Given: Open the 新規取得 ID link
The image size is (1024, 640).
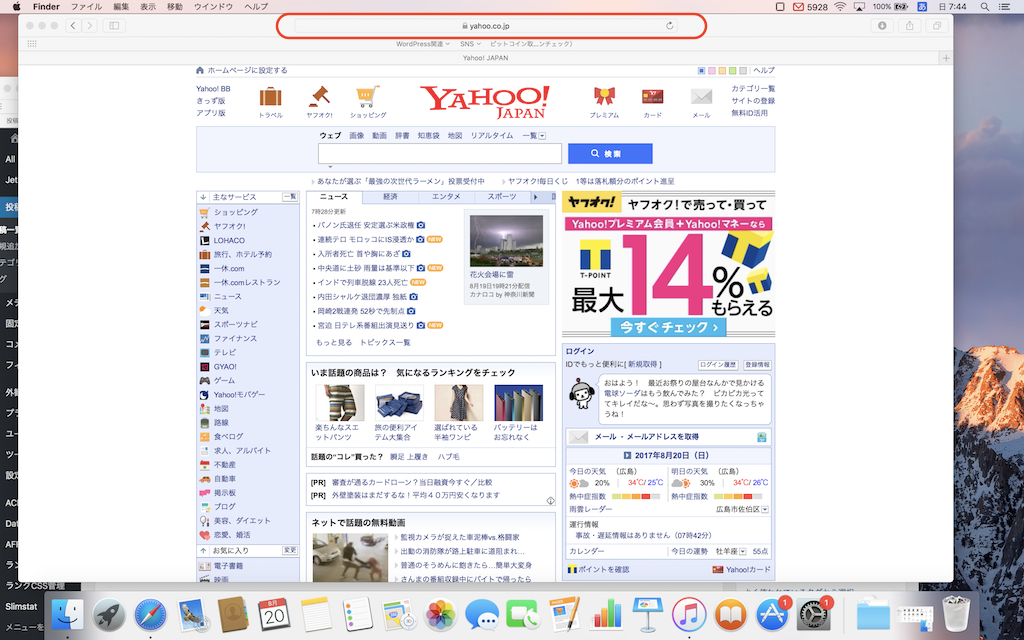Looking at the screenshot, I should (642, 364).
